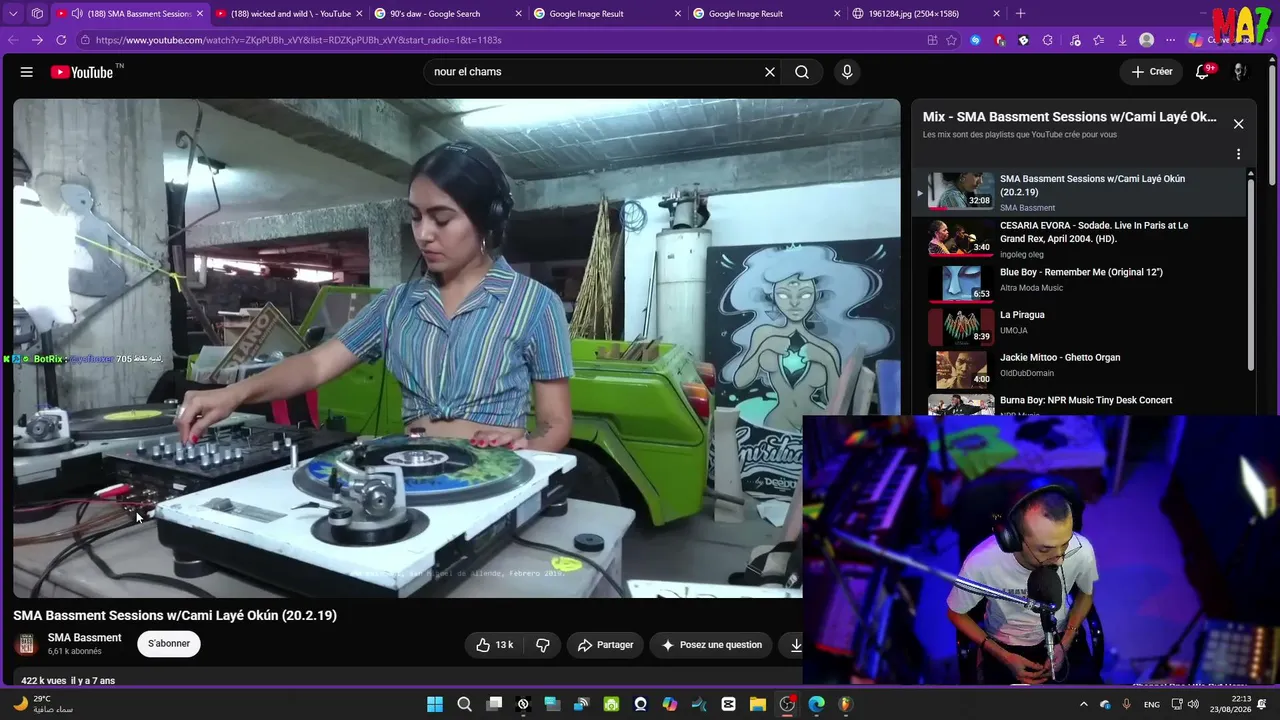
Task: Open Microsoft Edge from taskbar
Action: click(x=816, y=704)
